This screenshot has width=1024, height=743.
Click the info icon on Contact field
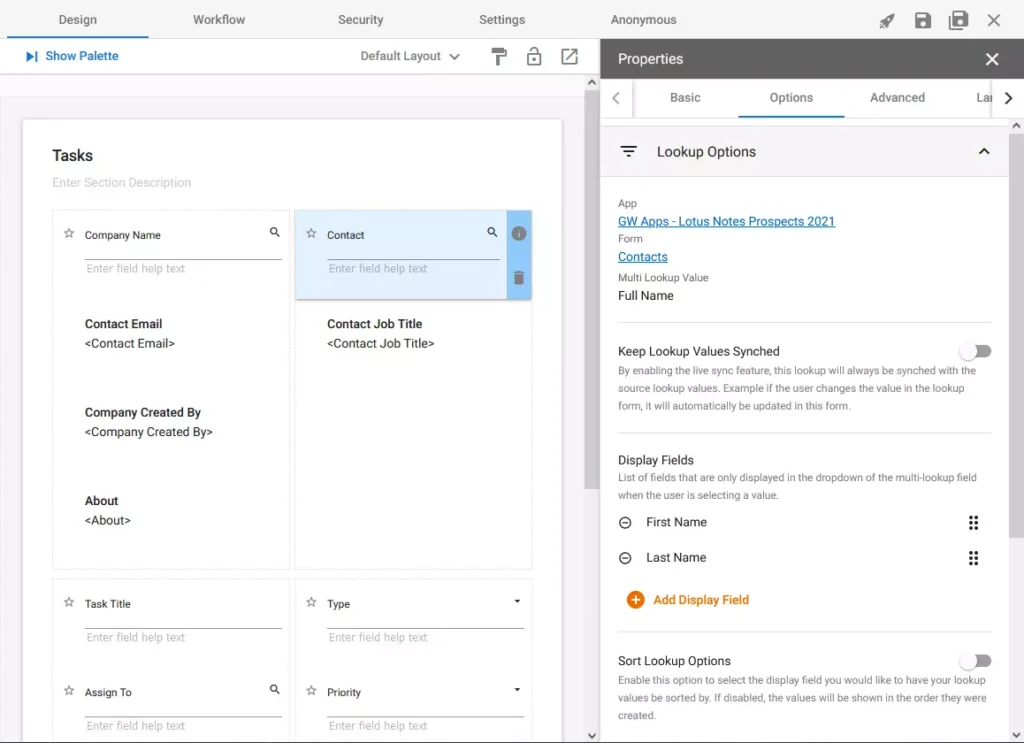[x=519, y=233]
